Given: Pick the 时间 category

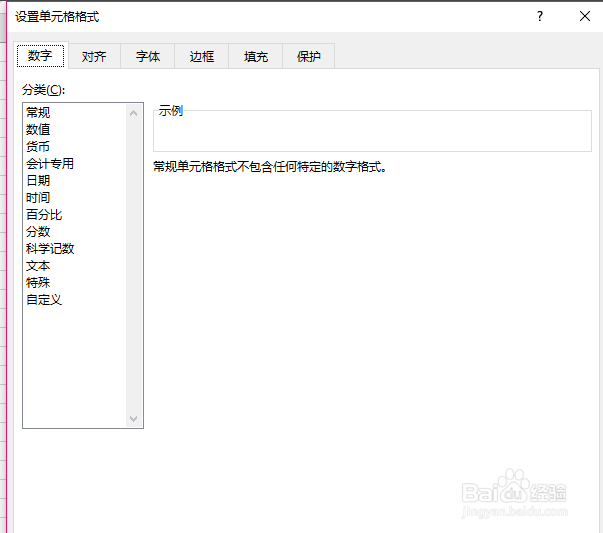Looking at the screenshot, I should pos(38,197).
